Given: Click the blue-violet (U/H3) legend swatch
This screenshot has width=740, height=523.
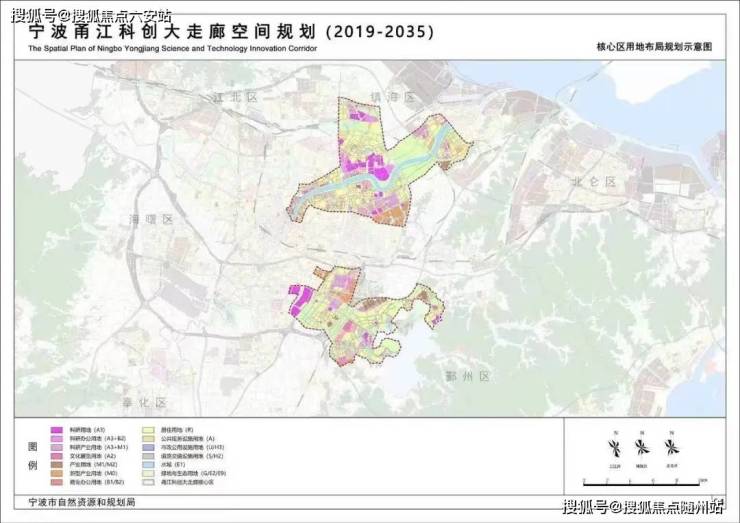Looking at the screenshot, I should [148, 447].
